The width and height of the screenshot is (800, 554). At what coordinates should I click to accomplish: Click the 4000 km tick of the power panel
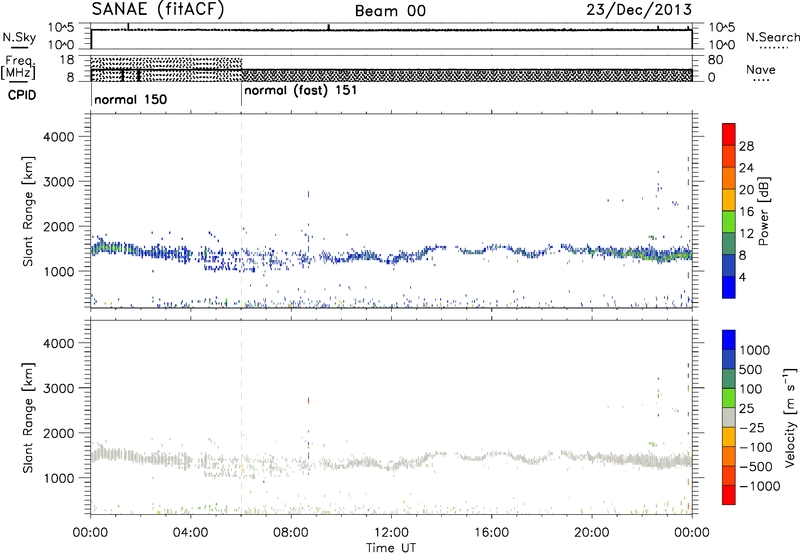[x=58, y=137]
